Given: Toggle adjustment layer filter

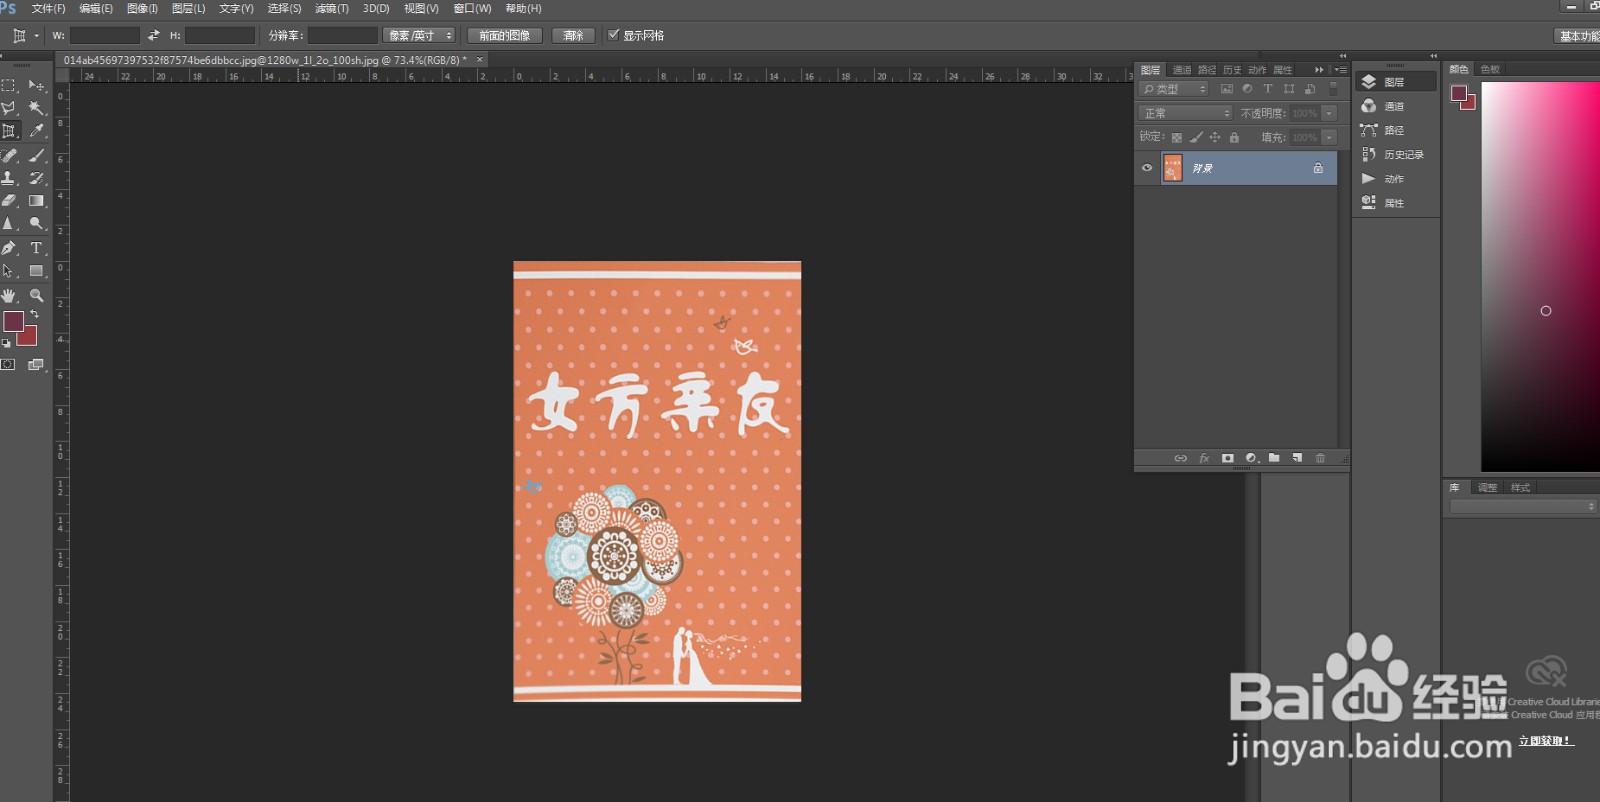Looking at the screenshot, I should 1247,89.
